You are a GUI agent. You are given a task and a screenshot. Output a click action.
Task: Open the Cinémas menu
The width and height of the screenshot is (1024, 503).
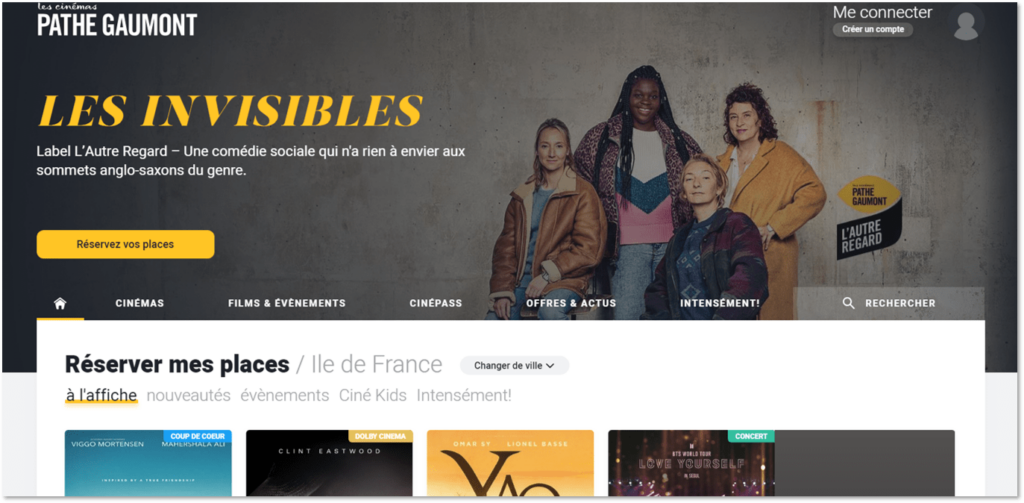click(140, 303)
